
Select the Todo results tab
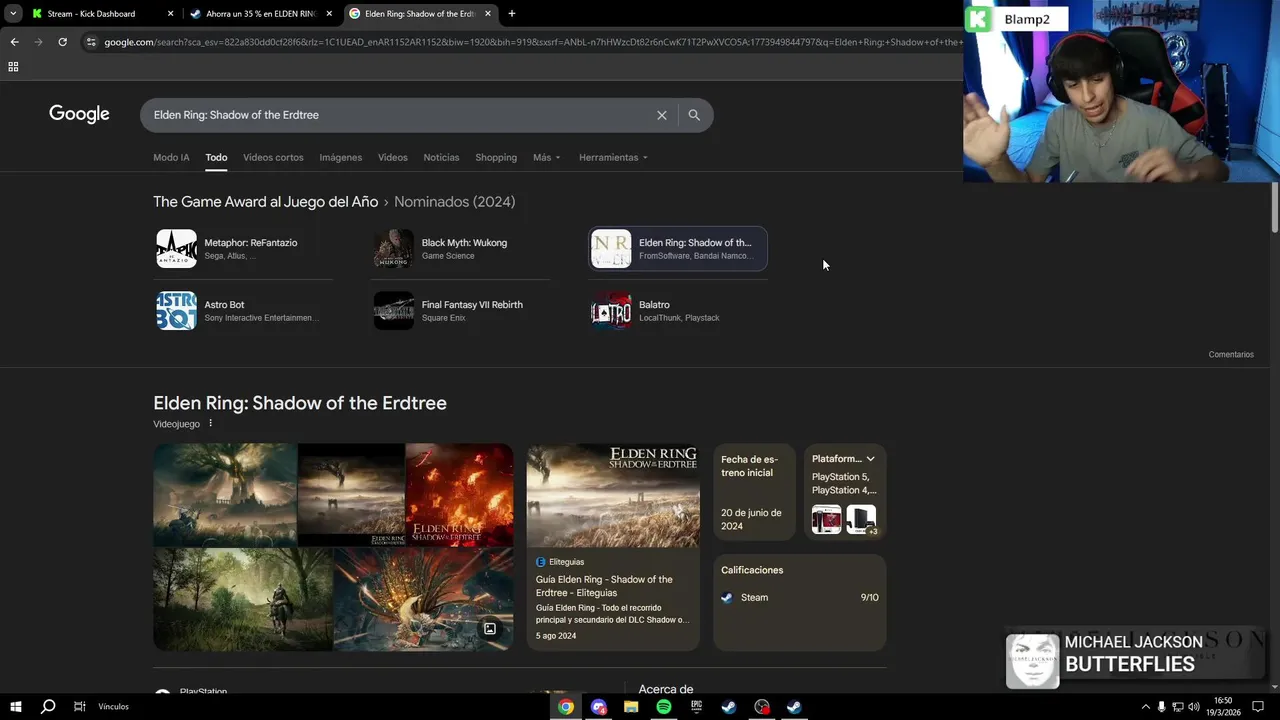tap(216, 157)
